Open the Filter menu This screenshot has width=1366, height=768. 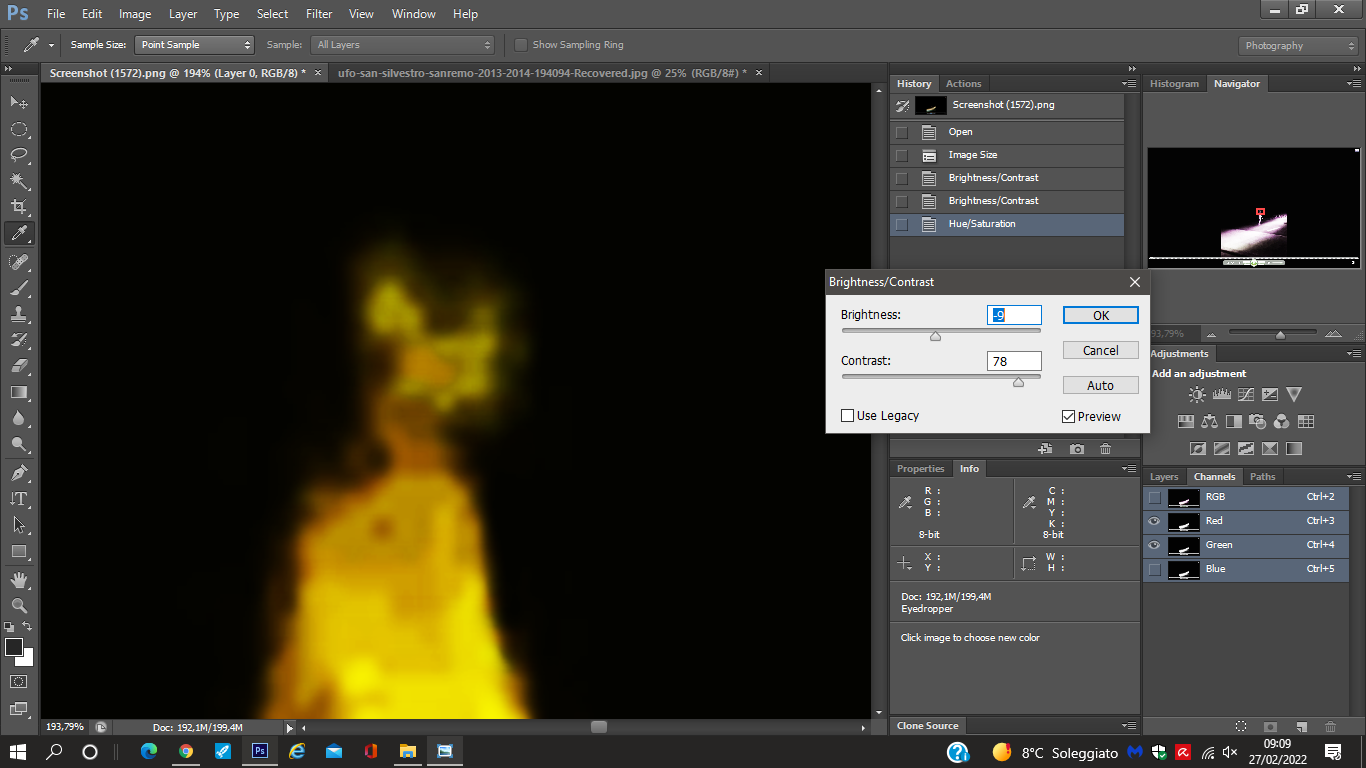[x=319, y=14]
